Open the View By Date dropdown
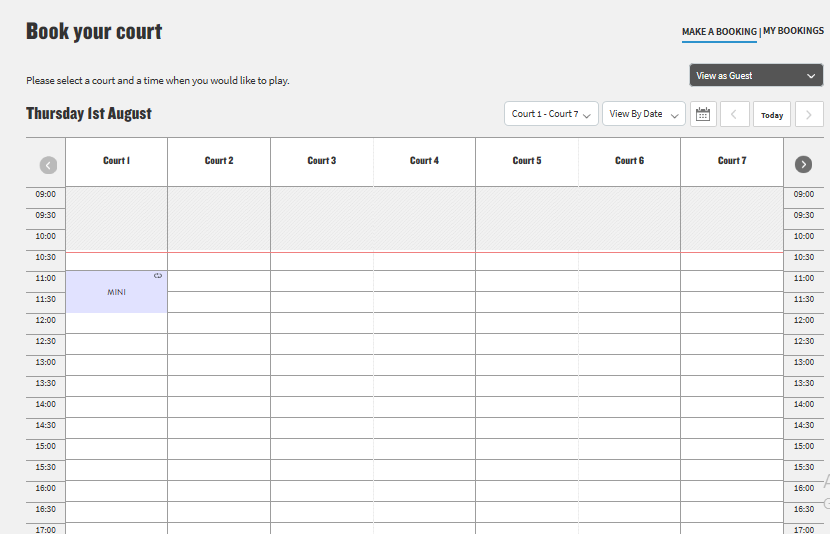 point(643,114)
